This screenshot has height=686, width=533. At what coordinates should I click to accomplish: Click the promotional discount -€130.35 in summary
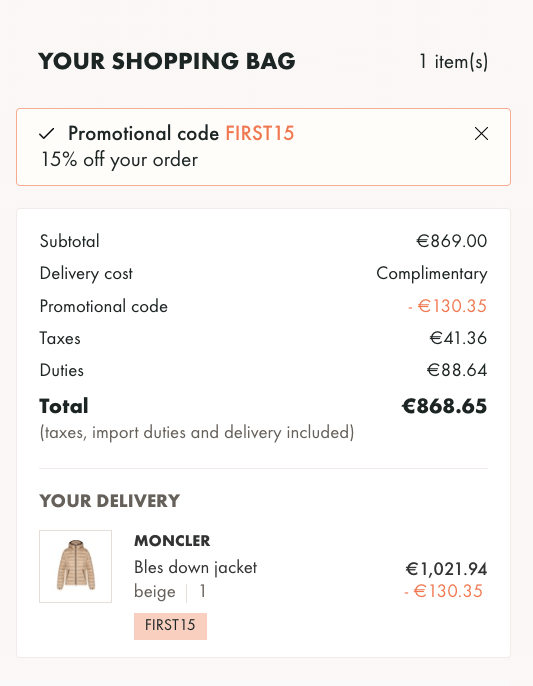click(x=447, y=306)
